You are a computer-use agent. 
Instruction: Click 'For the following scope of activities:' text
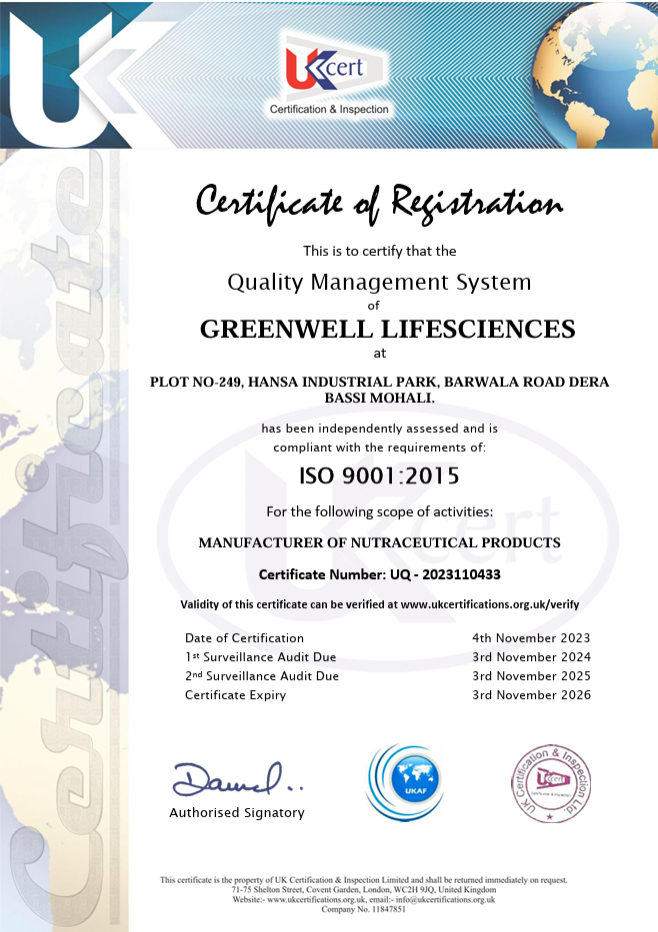coord(379,512)
